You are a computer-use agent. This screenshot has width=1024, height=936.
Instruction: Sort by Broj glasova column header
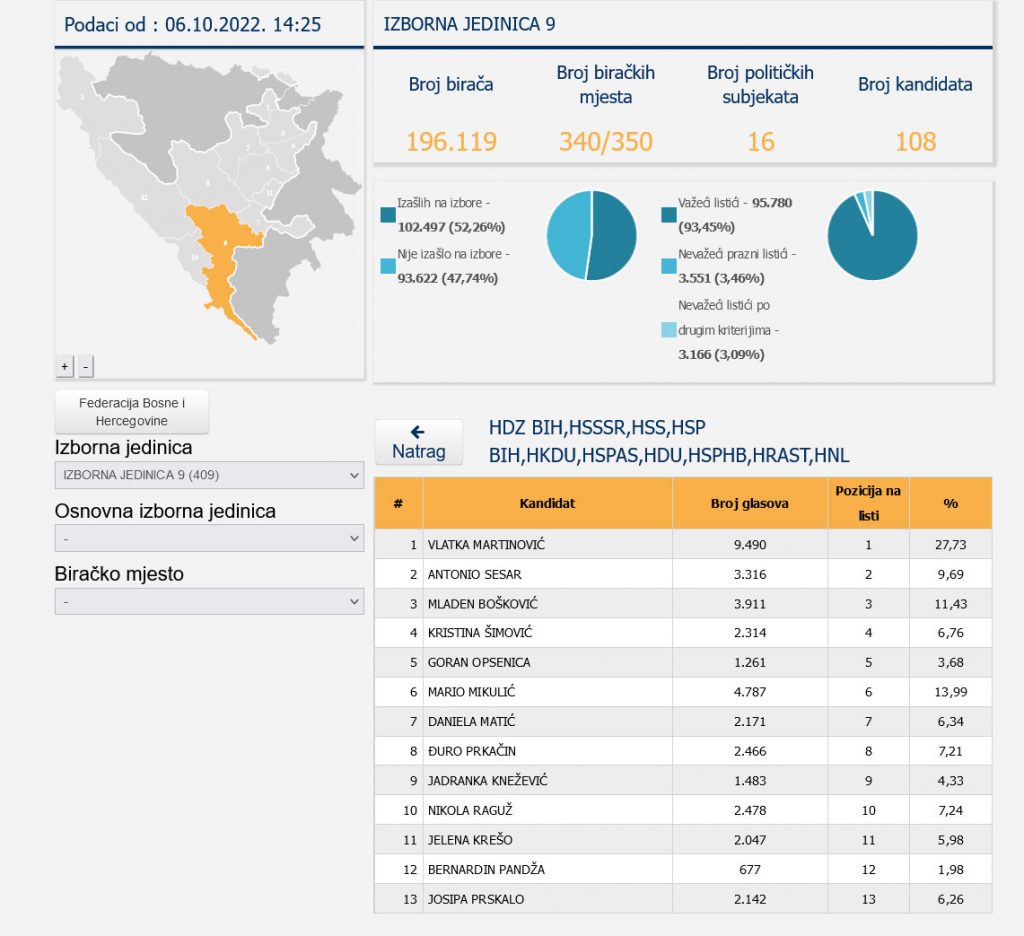(x=749, y=503)
